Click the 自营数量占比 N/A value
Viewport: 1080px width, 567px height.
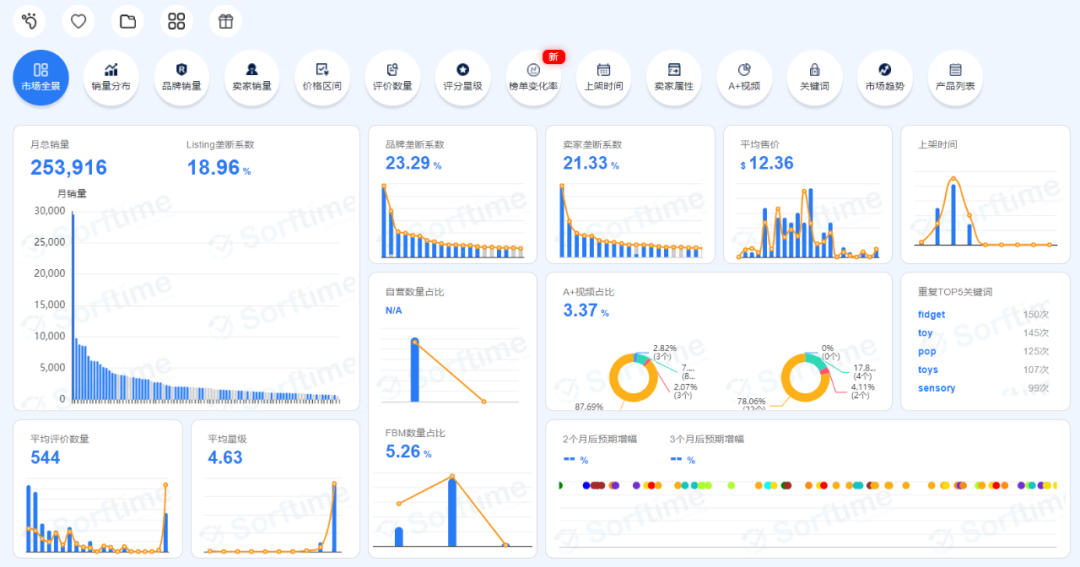393,311
